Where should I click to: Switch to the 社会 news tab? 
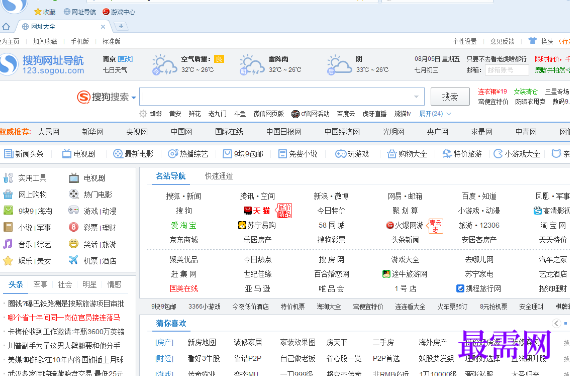tap(65, 284)
